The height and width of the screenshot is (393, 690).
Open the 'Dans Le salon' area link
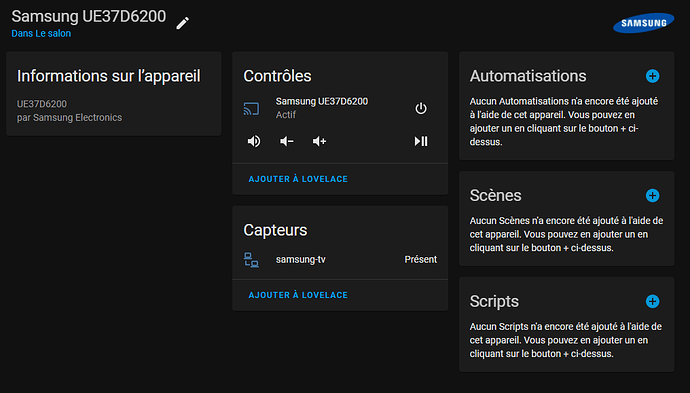41,33
